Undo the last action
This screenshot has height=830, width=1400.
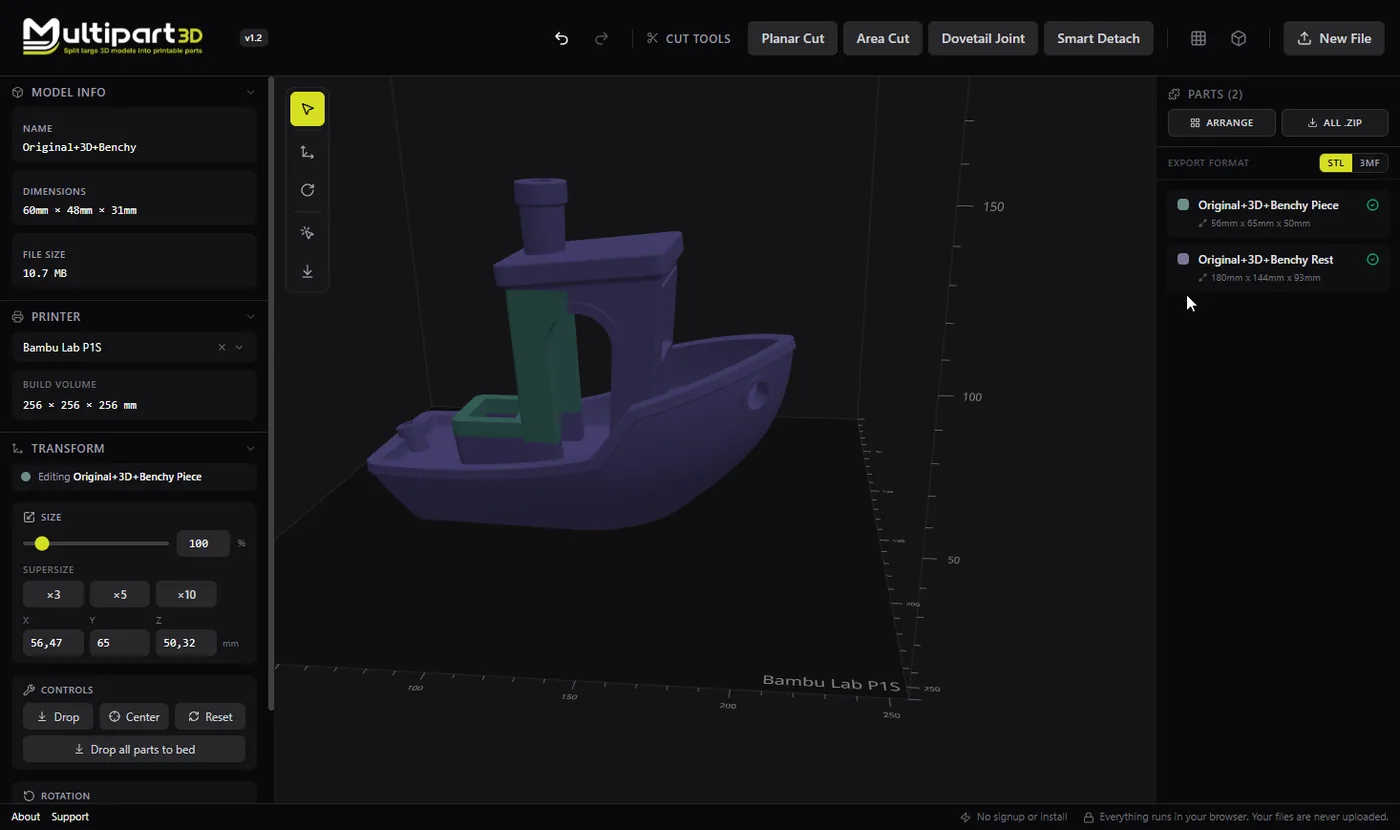(x=562, y=39)
